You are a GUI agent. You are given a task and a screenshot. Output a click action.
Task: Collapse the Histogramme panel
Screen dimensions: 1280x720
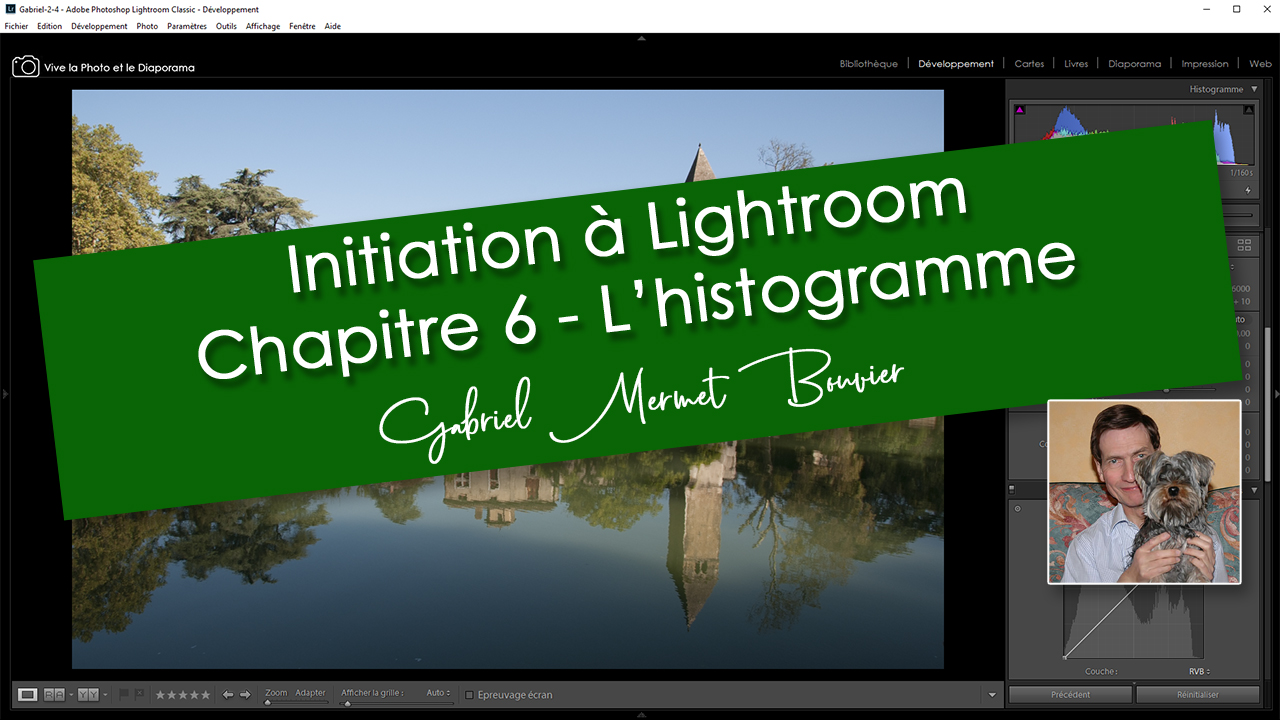point(1255,89)
